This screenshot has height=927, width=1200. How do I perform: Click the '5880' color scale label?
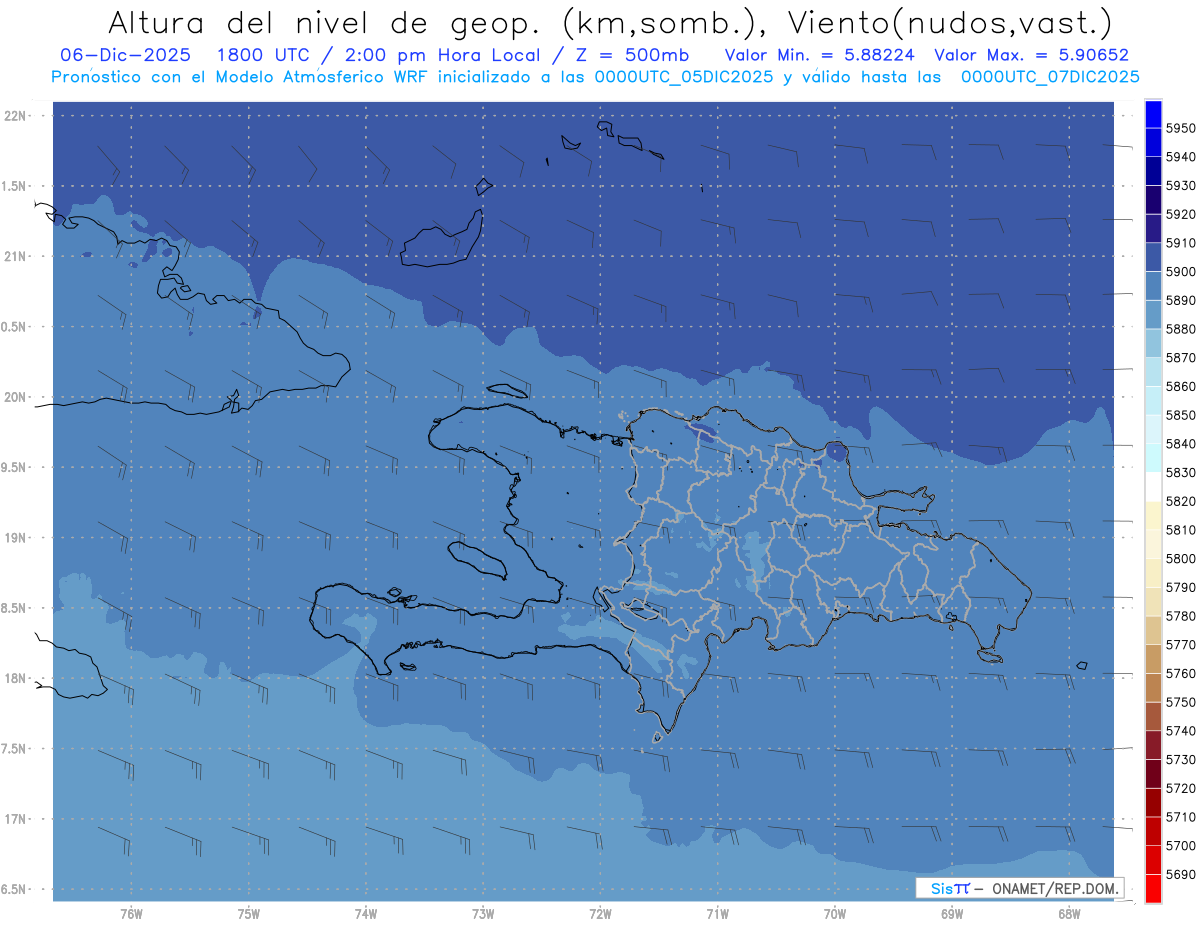click(x=1180, y=329)
